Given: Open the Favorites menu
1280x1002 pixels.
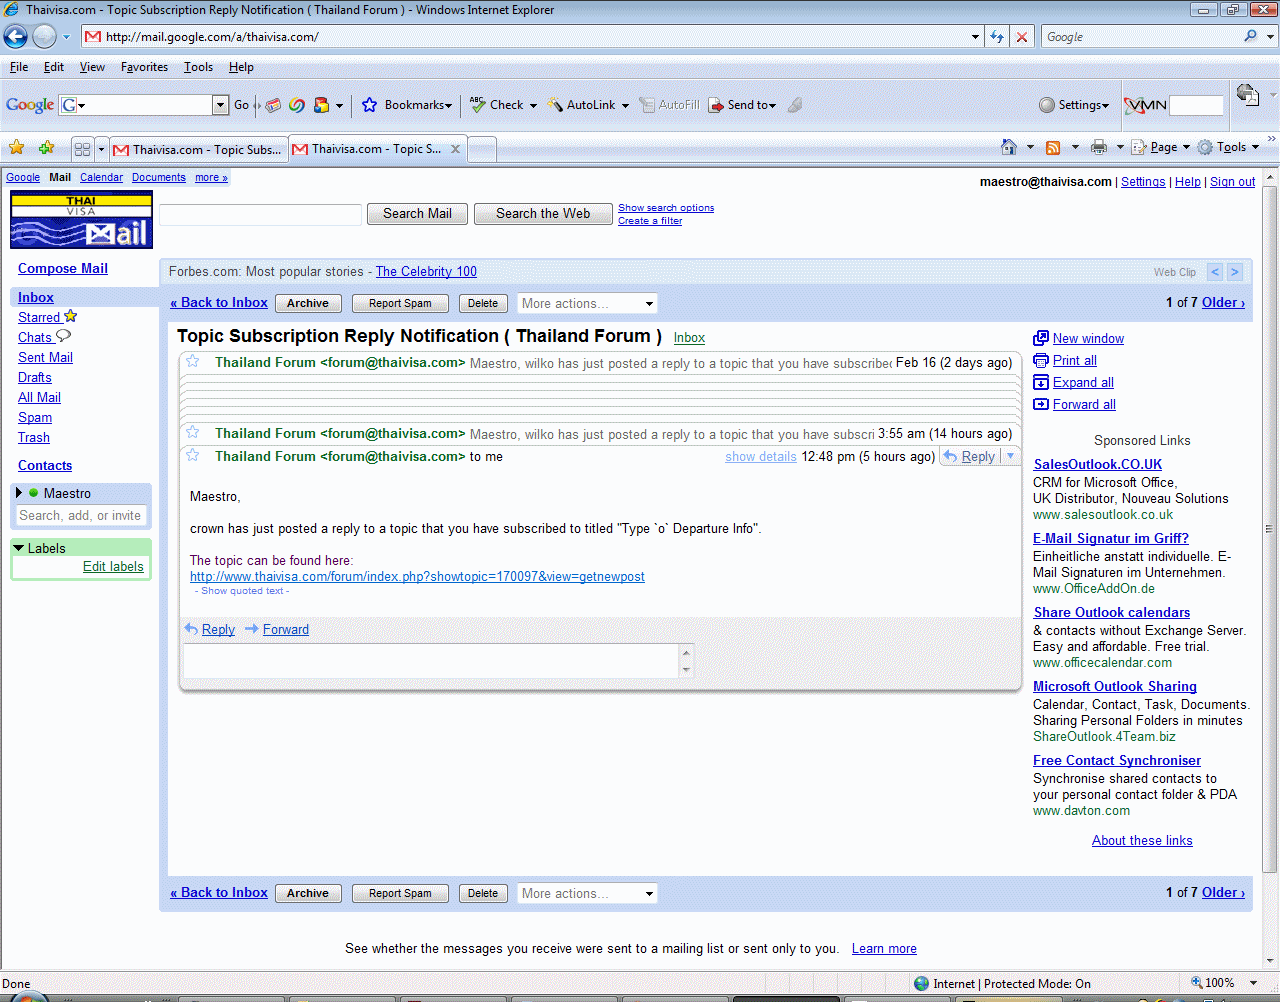Looking at the screenshot, I should [x=144, y=67].
